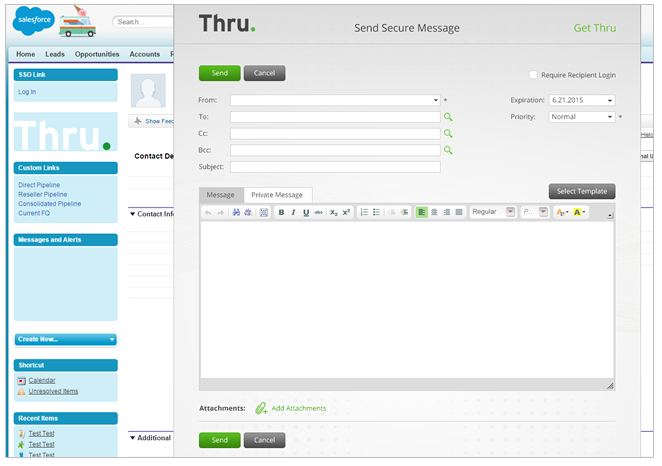Collapse the Contact Info section

tap(133, 215)
